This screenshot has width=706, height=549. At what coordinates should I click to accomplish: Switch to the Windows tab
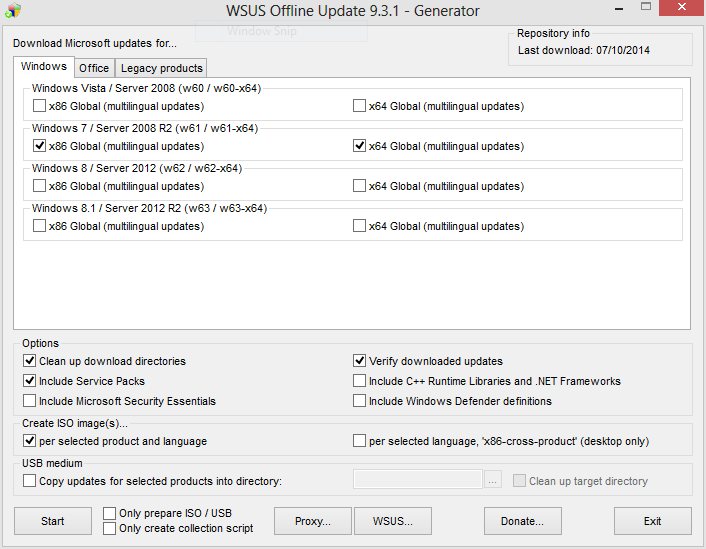click(44, 67)
